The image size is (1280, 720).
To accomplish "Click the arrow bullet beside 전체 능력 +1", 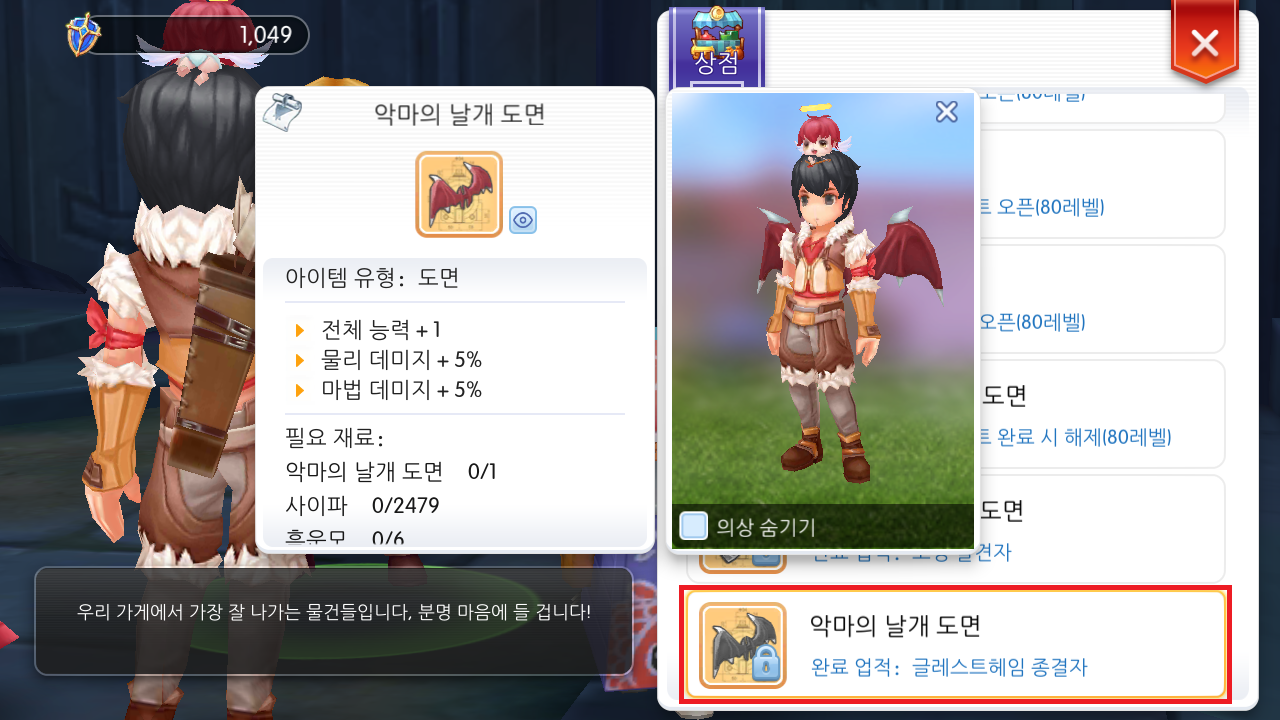I will 299,331.
